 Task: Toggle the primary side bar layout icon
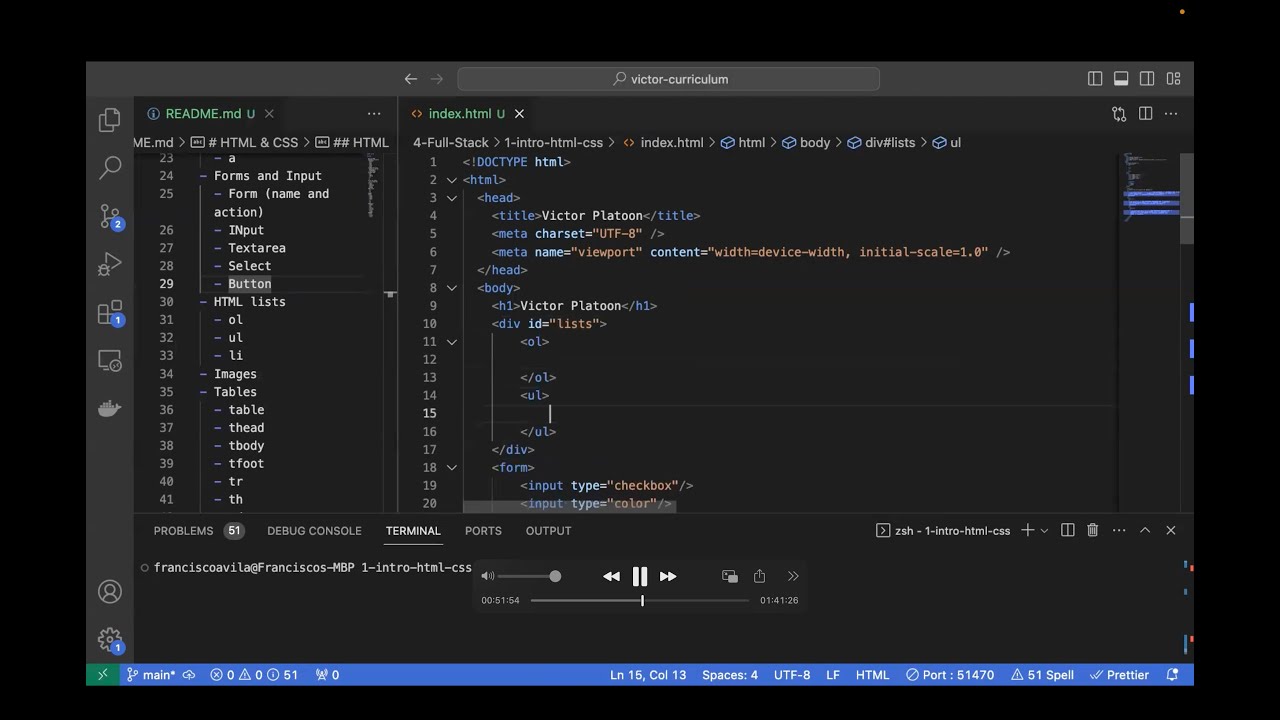click(x=1095, y=79)
